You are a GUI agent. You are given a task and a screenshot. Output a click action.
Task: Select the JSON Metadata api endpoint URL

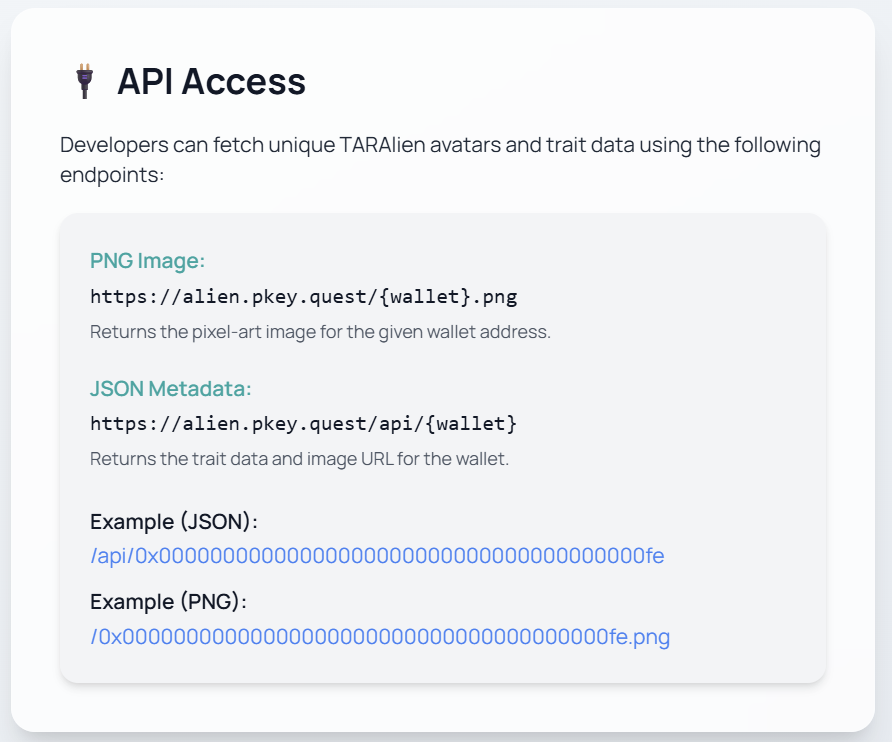(304, 424)
